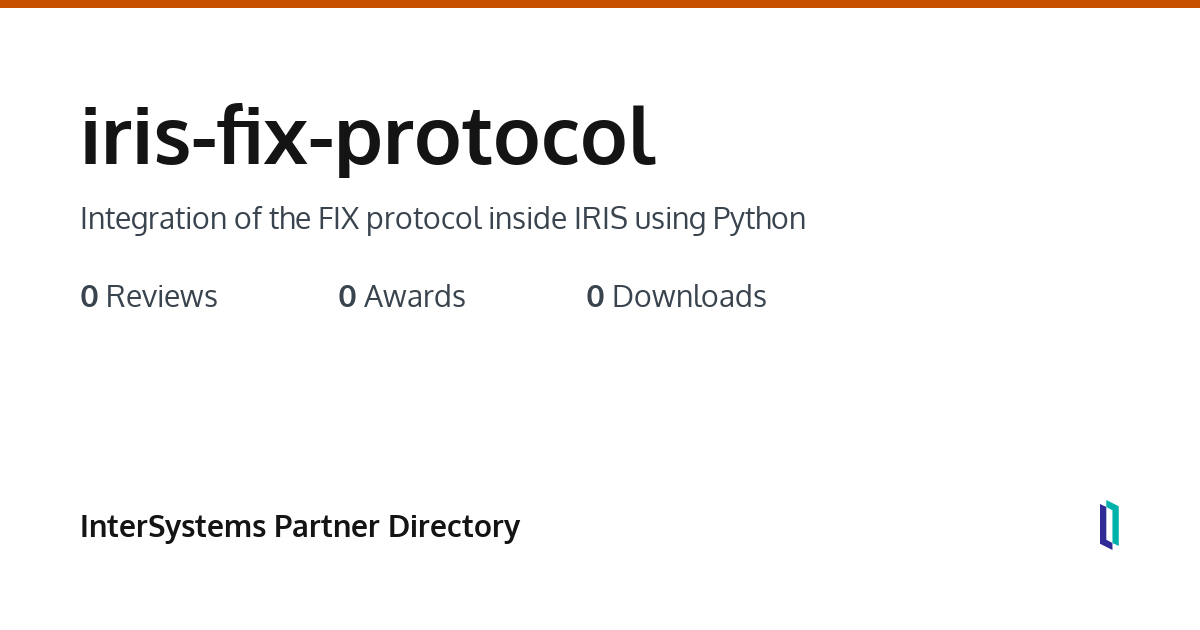This screenshot has height=630, width=1200.
Task: Click the zero number beside Reviews
Action: (89, 297)
